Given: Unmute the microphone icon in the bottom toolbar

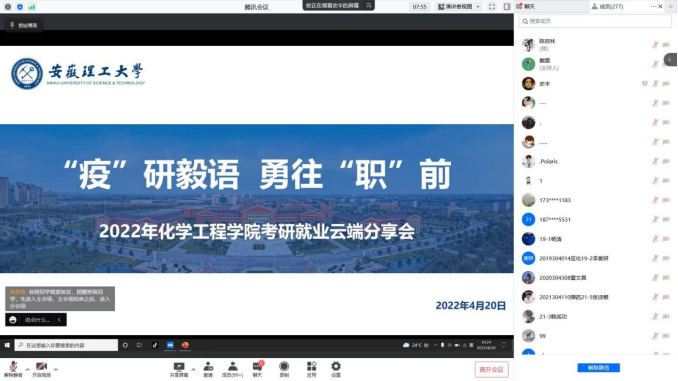Looking at the screenshot, I should point(13,369).
